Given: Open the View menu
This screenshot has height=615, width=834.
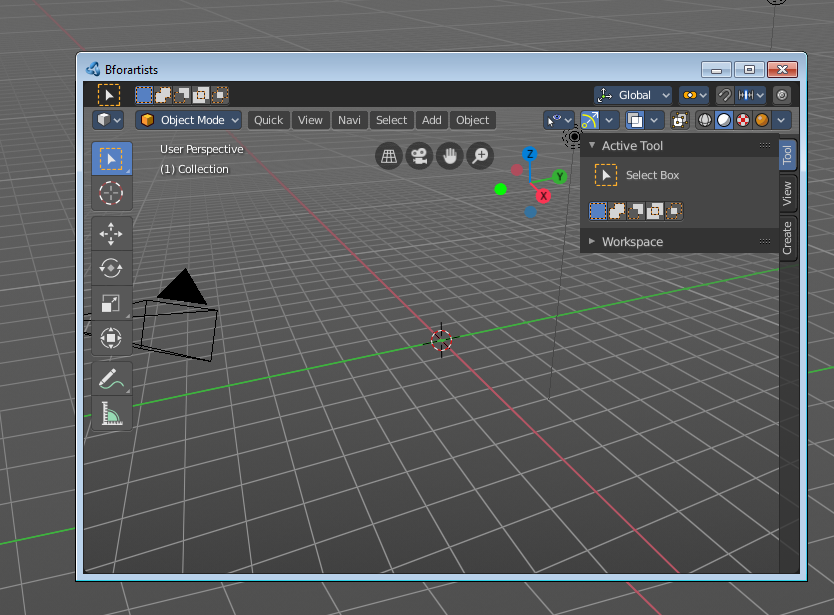Looking at the screenshot, I should (x=310, y=120).
